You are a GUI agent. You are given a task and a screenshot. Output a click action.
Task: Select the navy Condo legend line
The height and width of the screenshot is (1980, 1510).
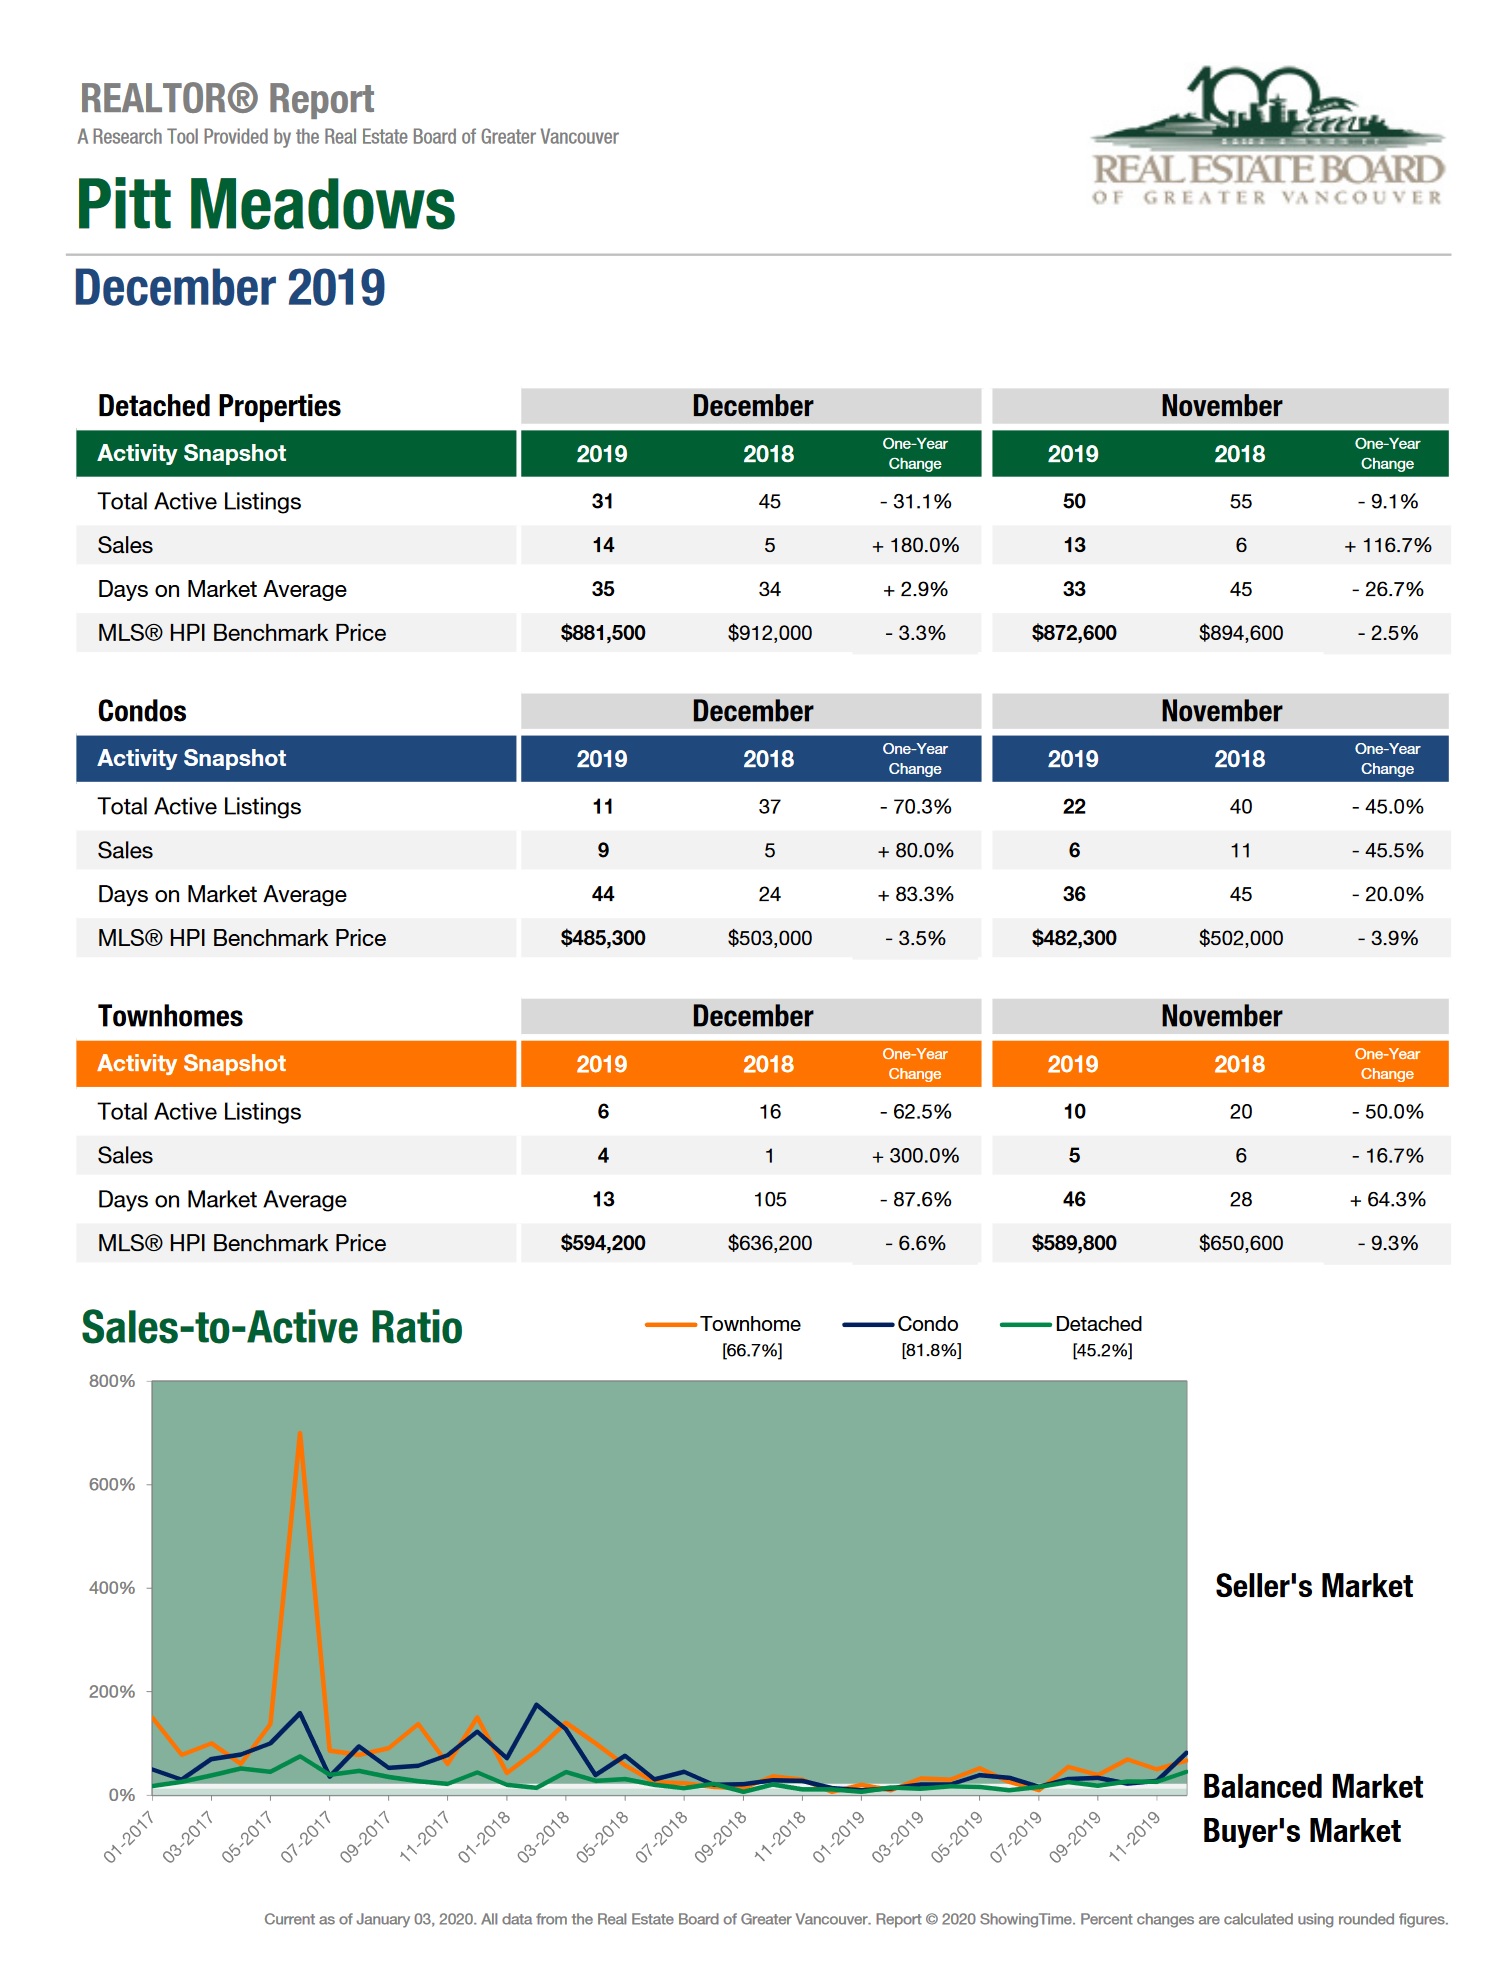coord(867,1325)
